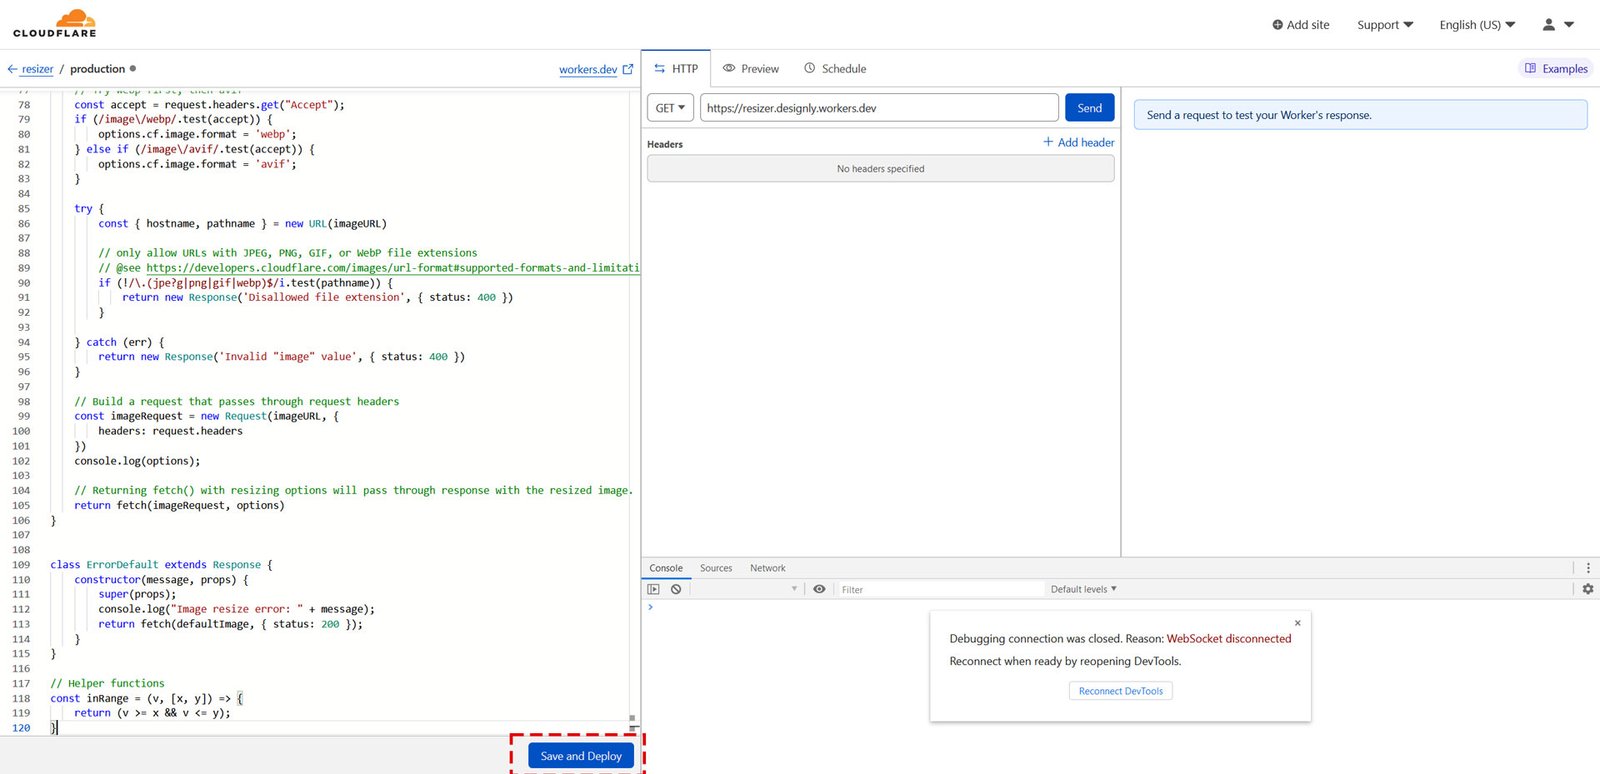
Task: Click the Reconnect DevTools button
Action: (x=1120, y=691)
